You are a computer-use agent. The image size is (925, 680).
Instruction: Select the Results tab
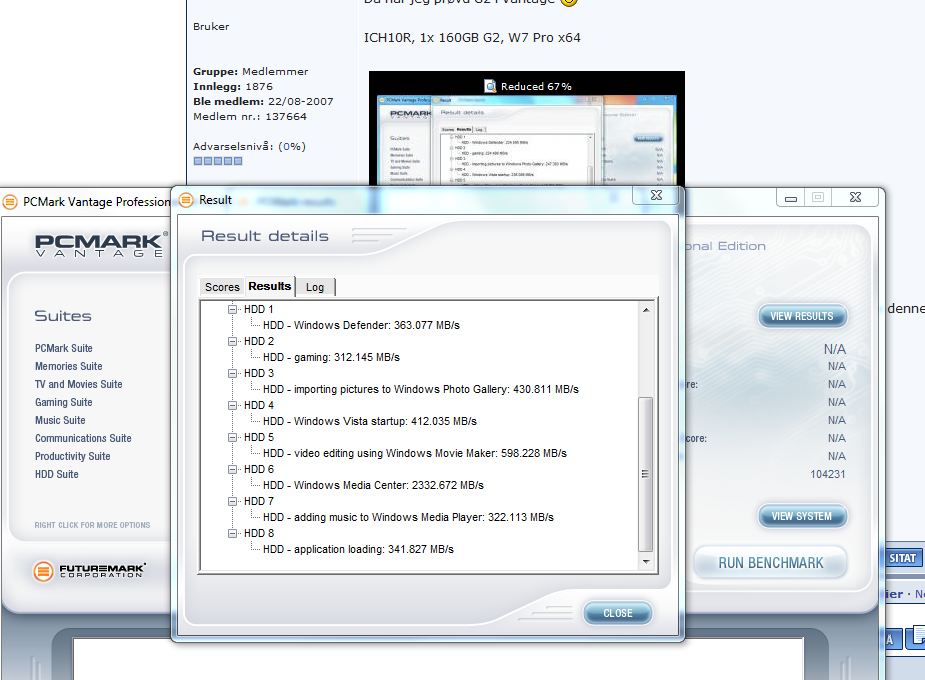click(x=270, y=286)
